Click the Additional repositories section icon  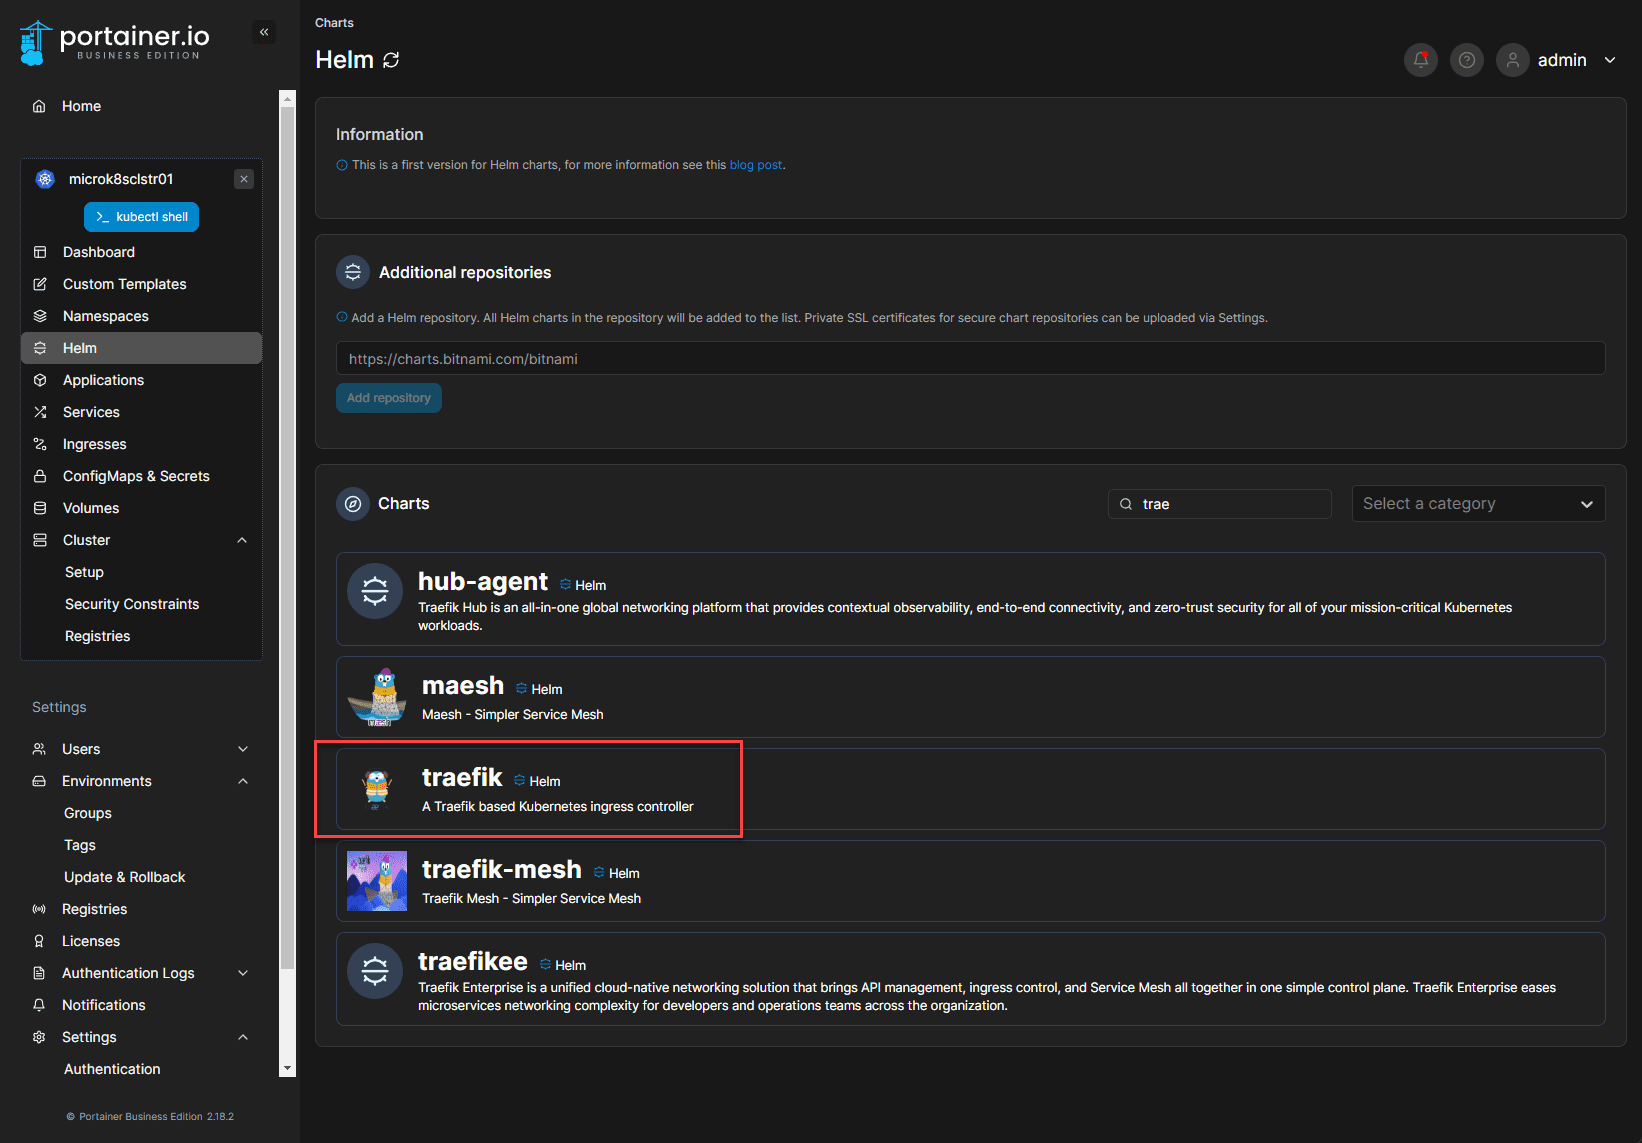point(353,272)
